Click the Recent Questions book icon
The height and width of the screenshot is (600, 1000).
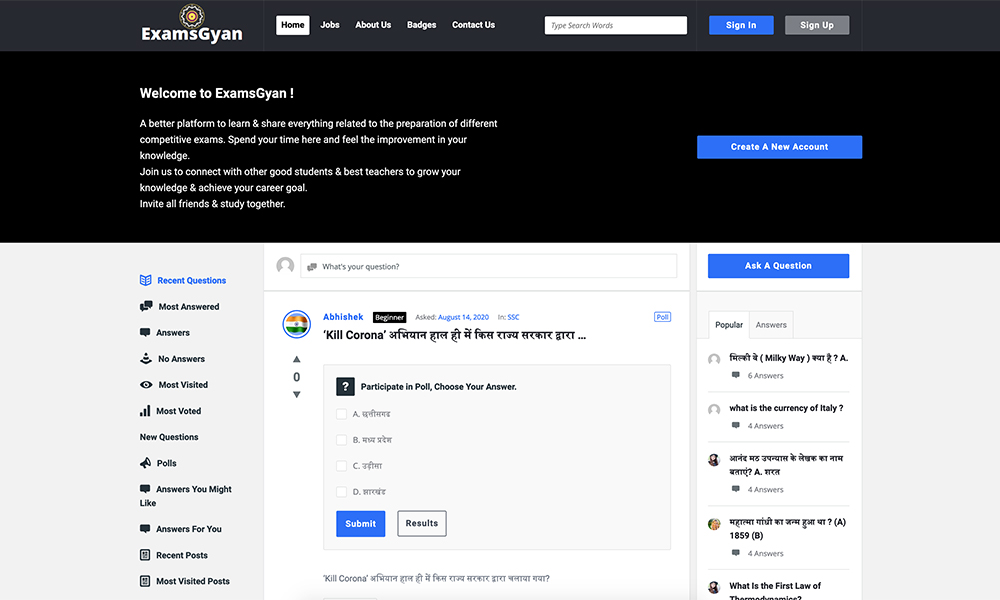146,281
